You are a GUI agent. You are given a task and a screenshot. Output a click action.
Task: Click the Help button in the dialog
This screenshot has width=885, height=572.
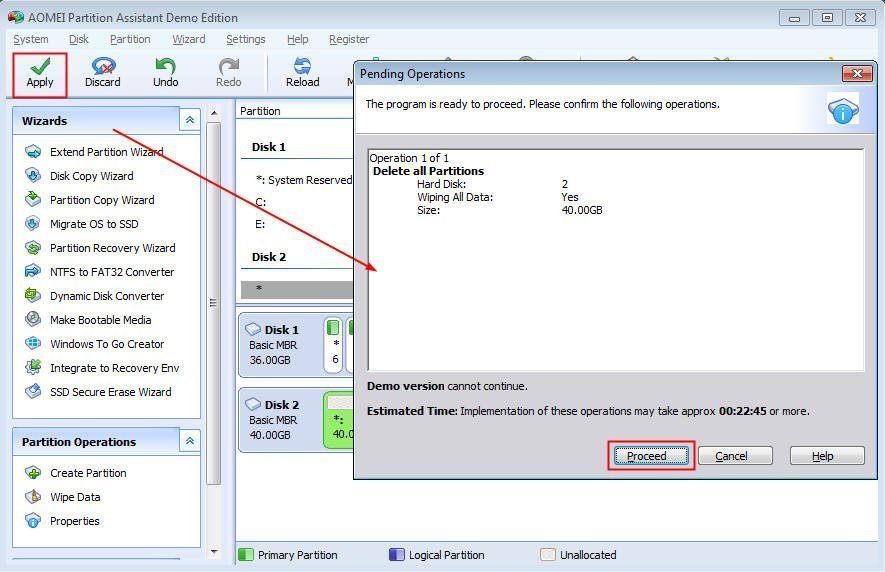coord(827,456)
